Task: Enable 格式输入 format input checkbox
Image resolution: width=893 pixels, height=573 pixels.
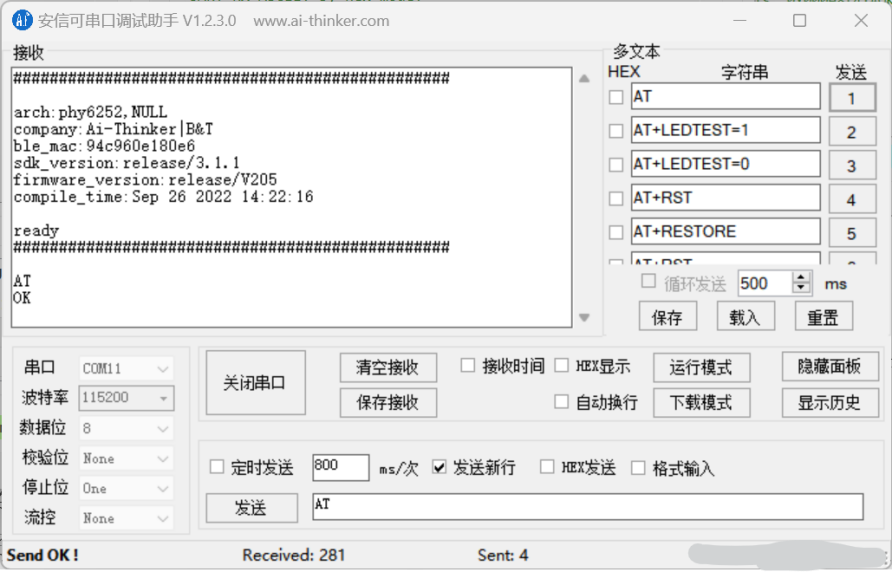Action: 638,468
